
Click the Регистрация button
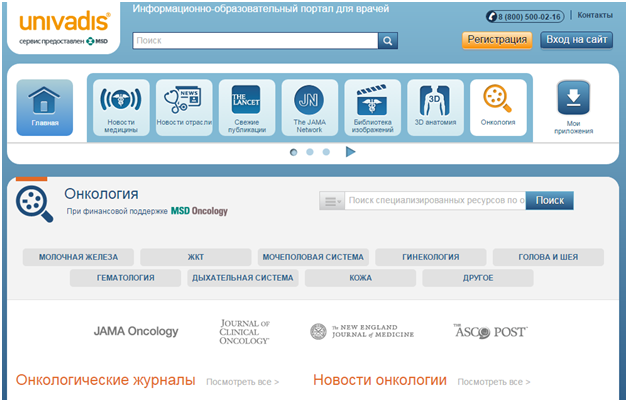click(x=497, y=40)
